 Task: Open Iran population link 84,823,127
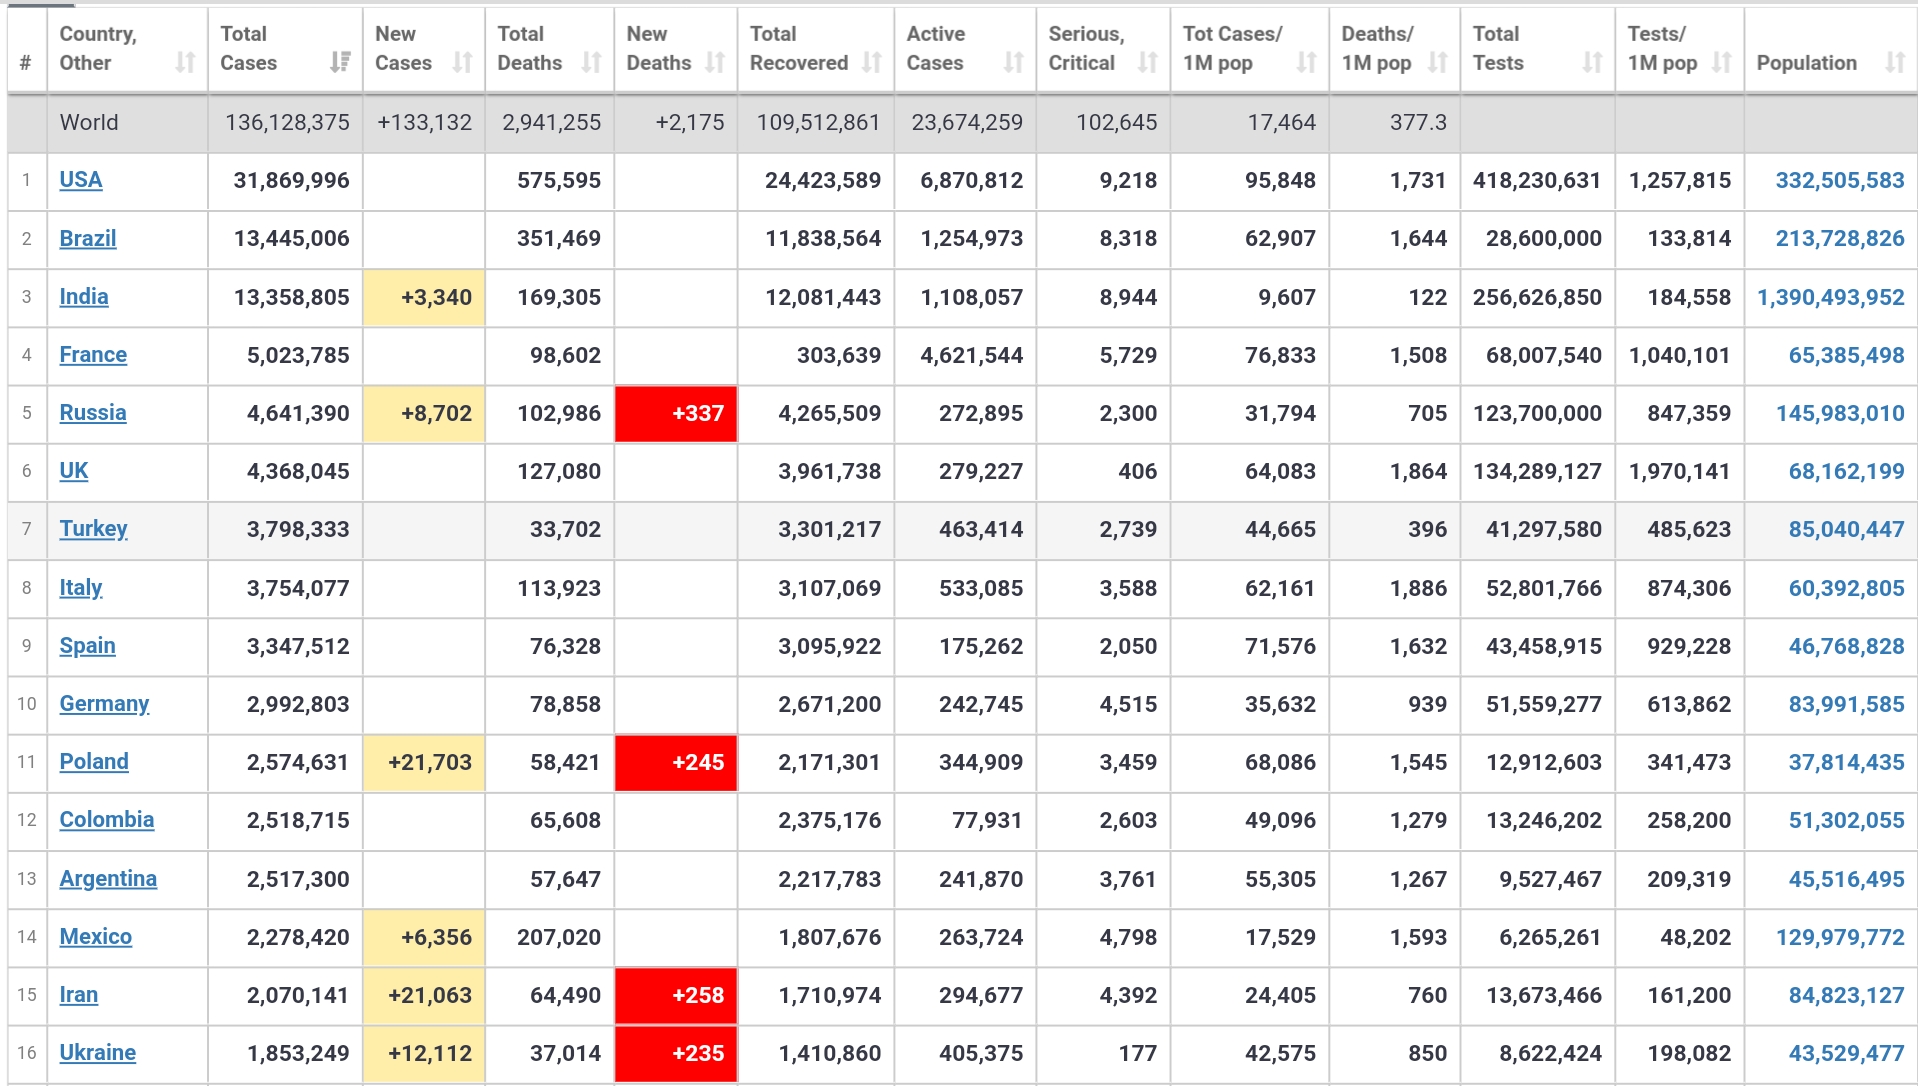[x=1847, y=995]
